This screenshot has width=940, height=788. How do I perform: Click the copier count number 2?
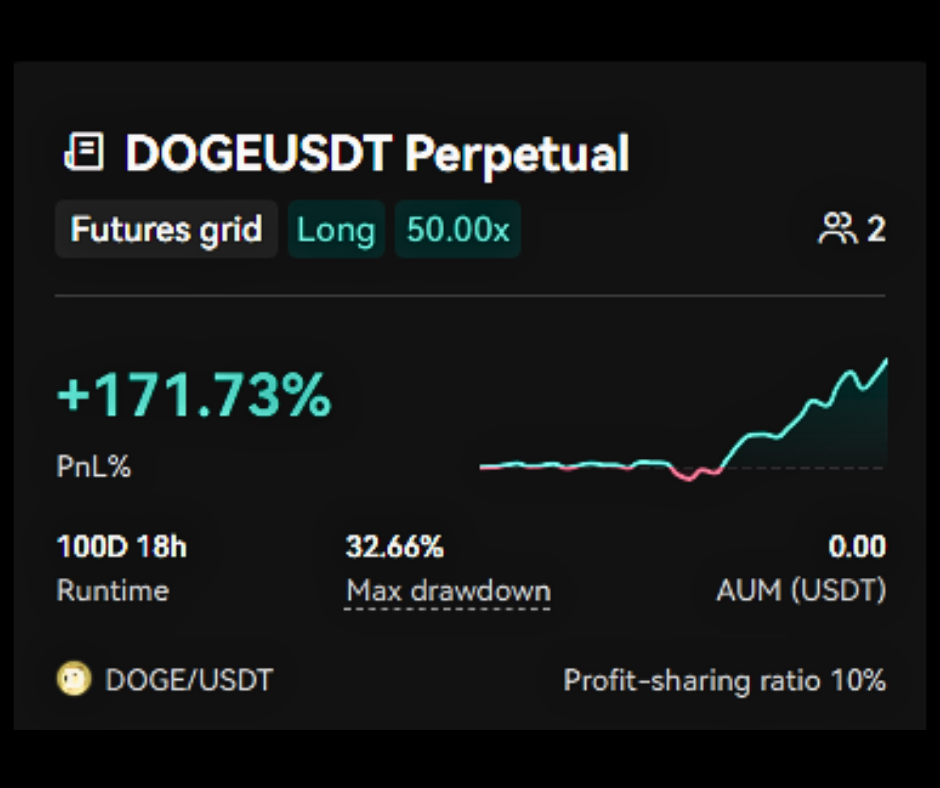tap(876, 230)
